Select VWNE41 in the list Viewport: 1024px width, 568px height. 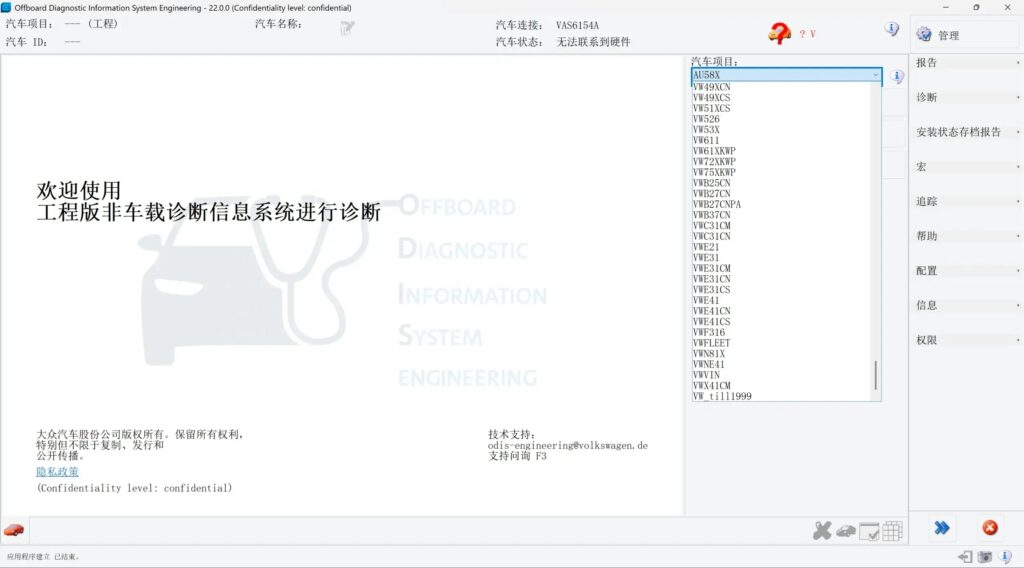(x=781, y=364)
